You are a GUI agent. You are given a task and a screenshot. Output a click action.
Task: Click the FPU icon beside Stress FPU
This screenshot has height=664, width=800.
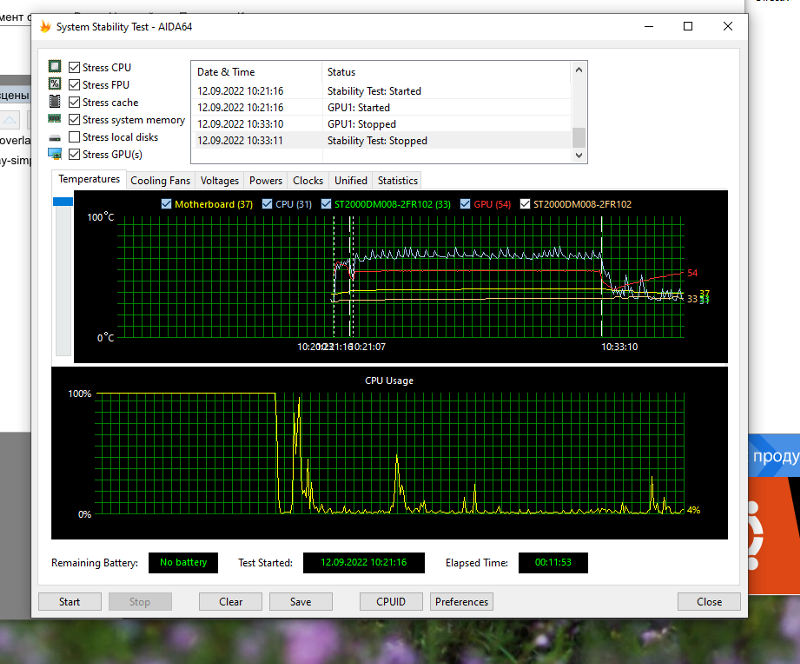click(56, 85)
